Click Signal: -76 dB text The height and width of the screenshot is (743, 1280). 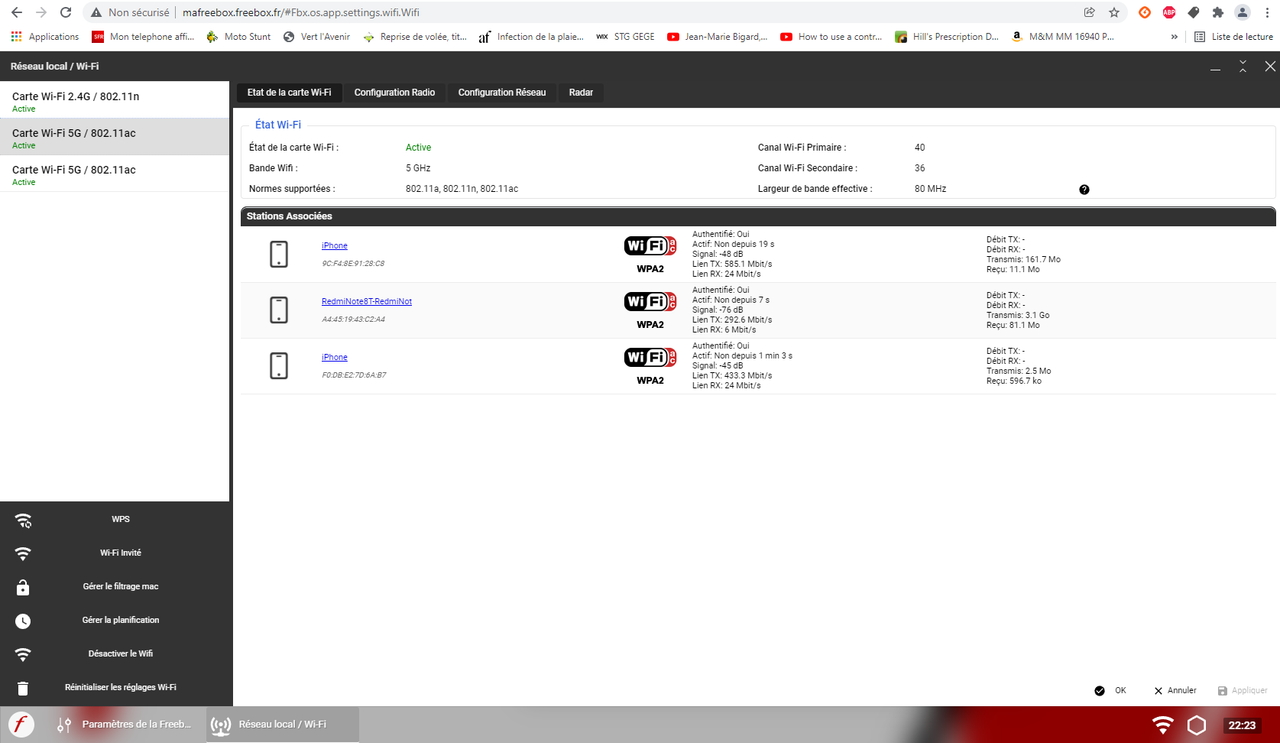[717, 310]
